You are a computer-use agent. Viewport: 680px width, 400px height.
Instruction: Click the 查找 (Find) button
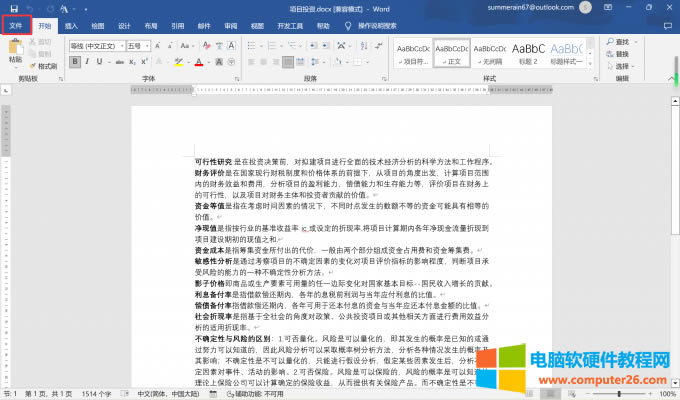(x=622, y=42)
